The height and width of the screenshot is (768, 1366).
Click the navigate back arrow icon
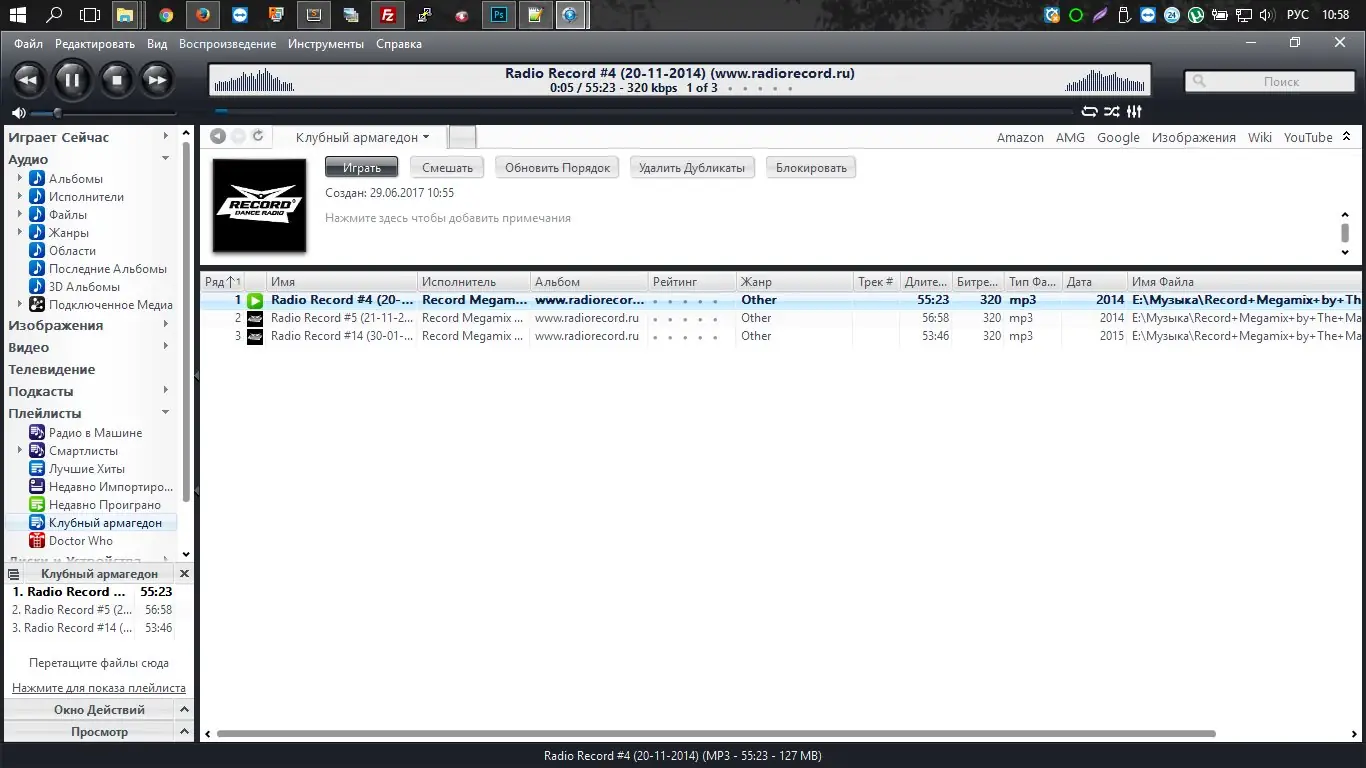(x=218, y=137)
